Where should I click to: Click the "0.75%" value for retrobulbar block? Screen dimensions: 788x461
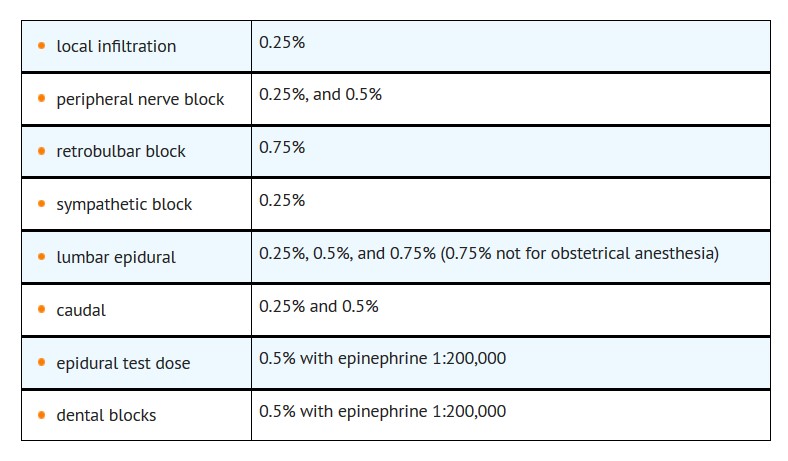282,147
